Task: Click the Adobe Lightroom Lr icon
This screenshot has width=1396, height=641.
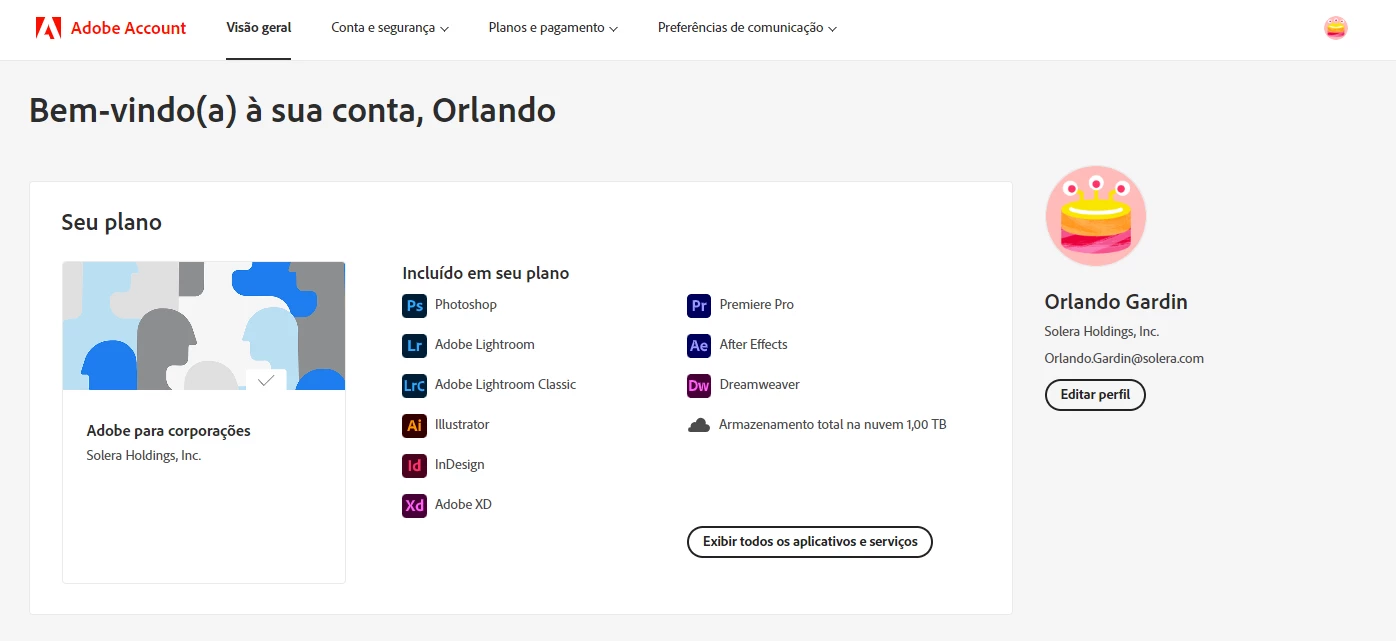Action: tap(414, 345)
